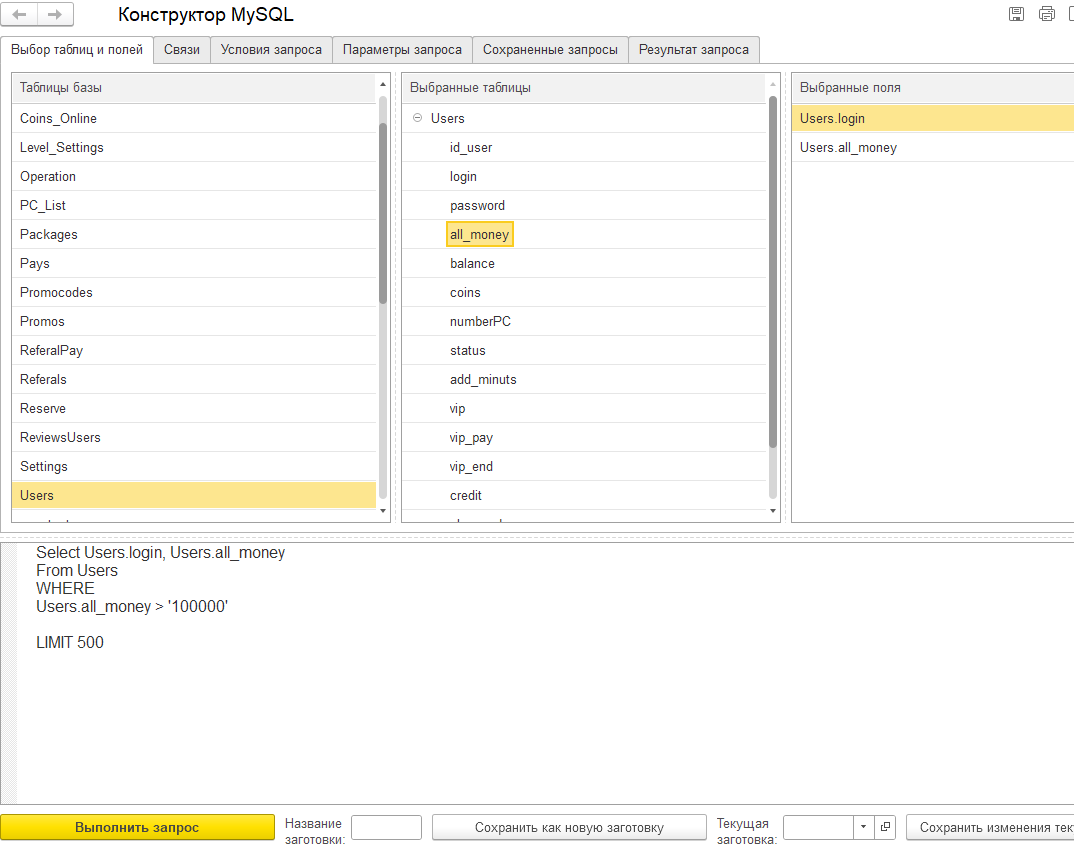Select Users.login in Выбранные поля
This screenshot has width=1074, height=852.
click(933, 118)
